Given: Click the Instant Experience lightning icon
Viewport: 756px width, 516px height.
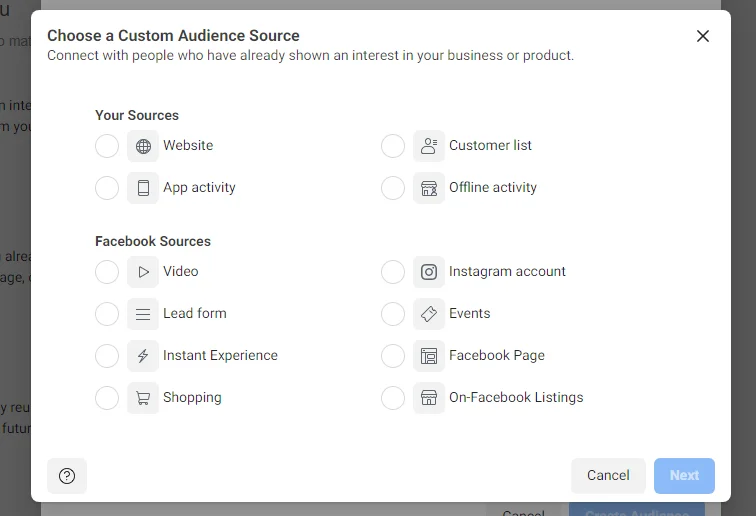Looking at the screenshot, I should point(143,356).
